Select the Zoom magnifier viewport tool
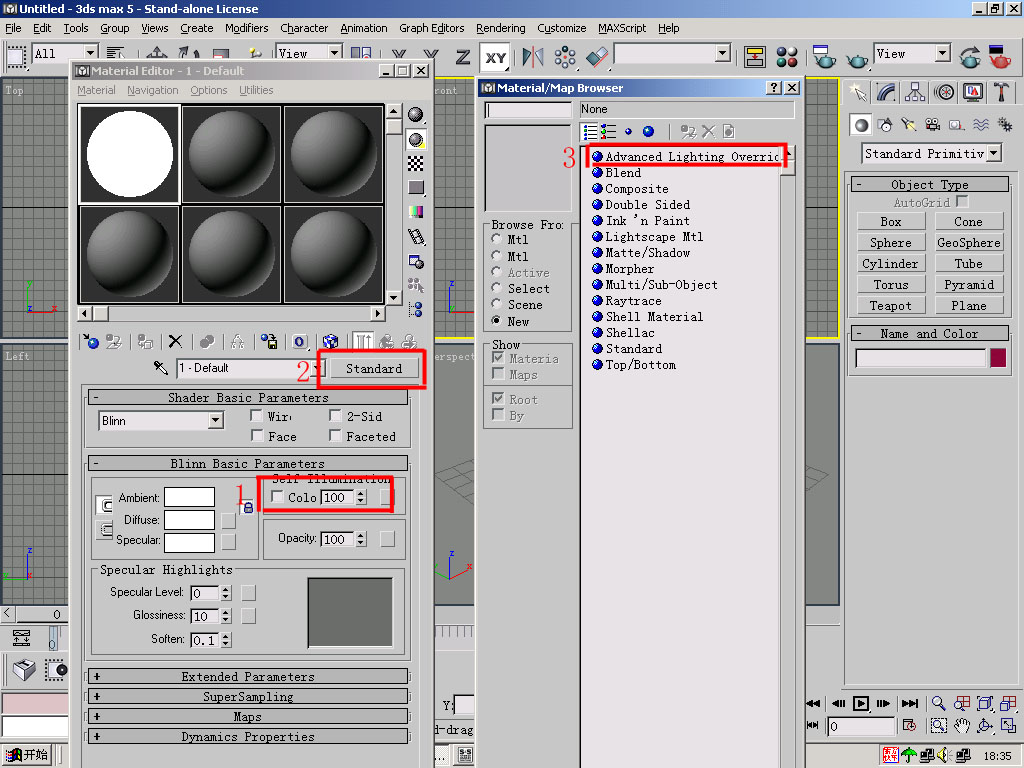This screenshot has height=768, width=1024. coord(938,703)
